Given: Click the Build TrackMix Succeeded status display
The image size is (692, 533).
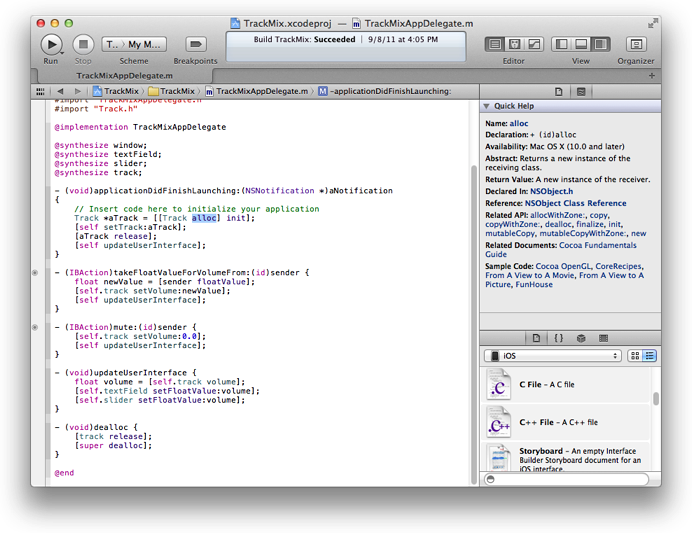Looking at the screenshot, I should (346, 46).
